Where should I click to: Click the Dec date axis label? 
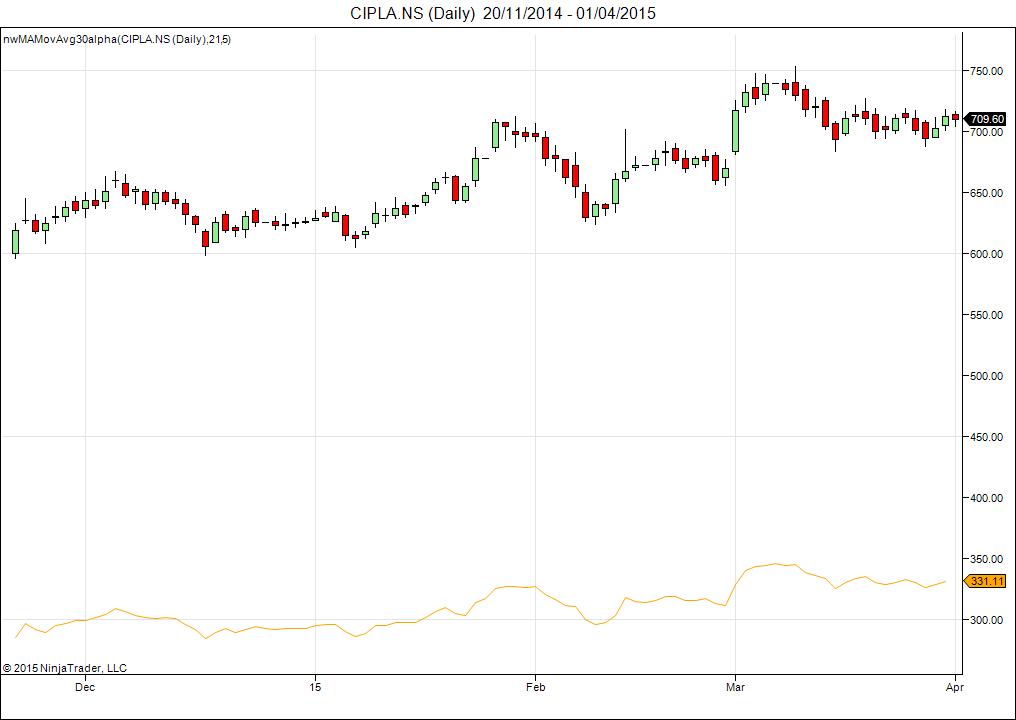[x=85, y=687]
